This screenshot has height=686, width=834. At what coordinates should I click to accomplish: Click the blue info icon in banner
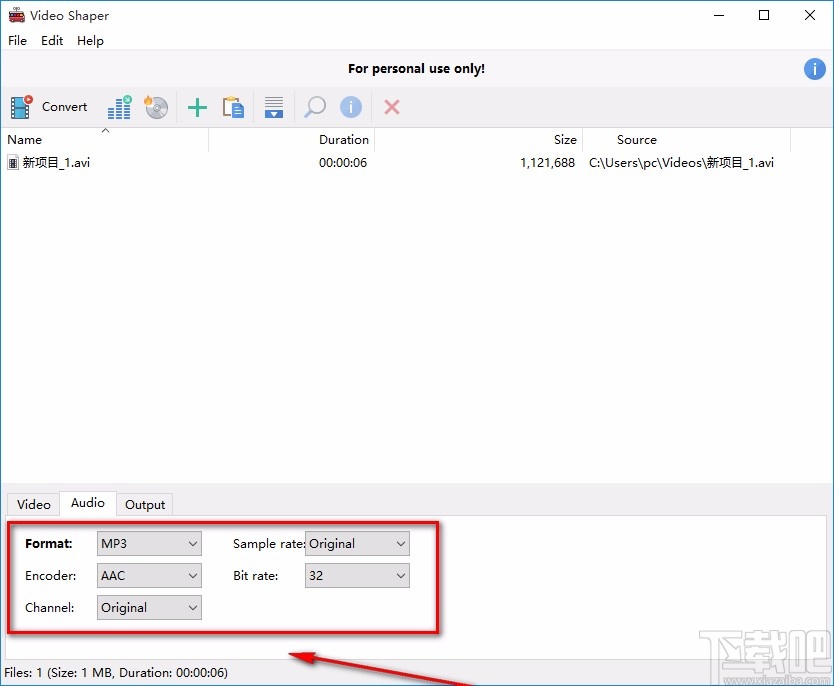pyautogui.click(x=814, y=69)
